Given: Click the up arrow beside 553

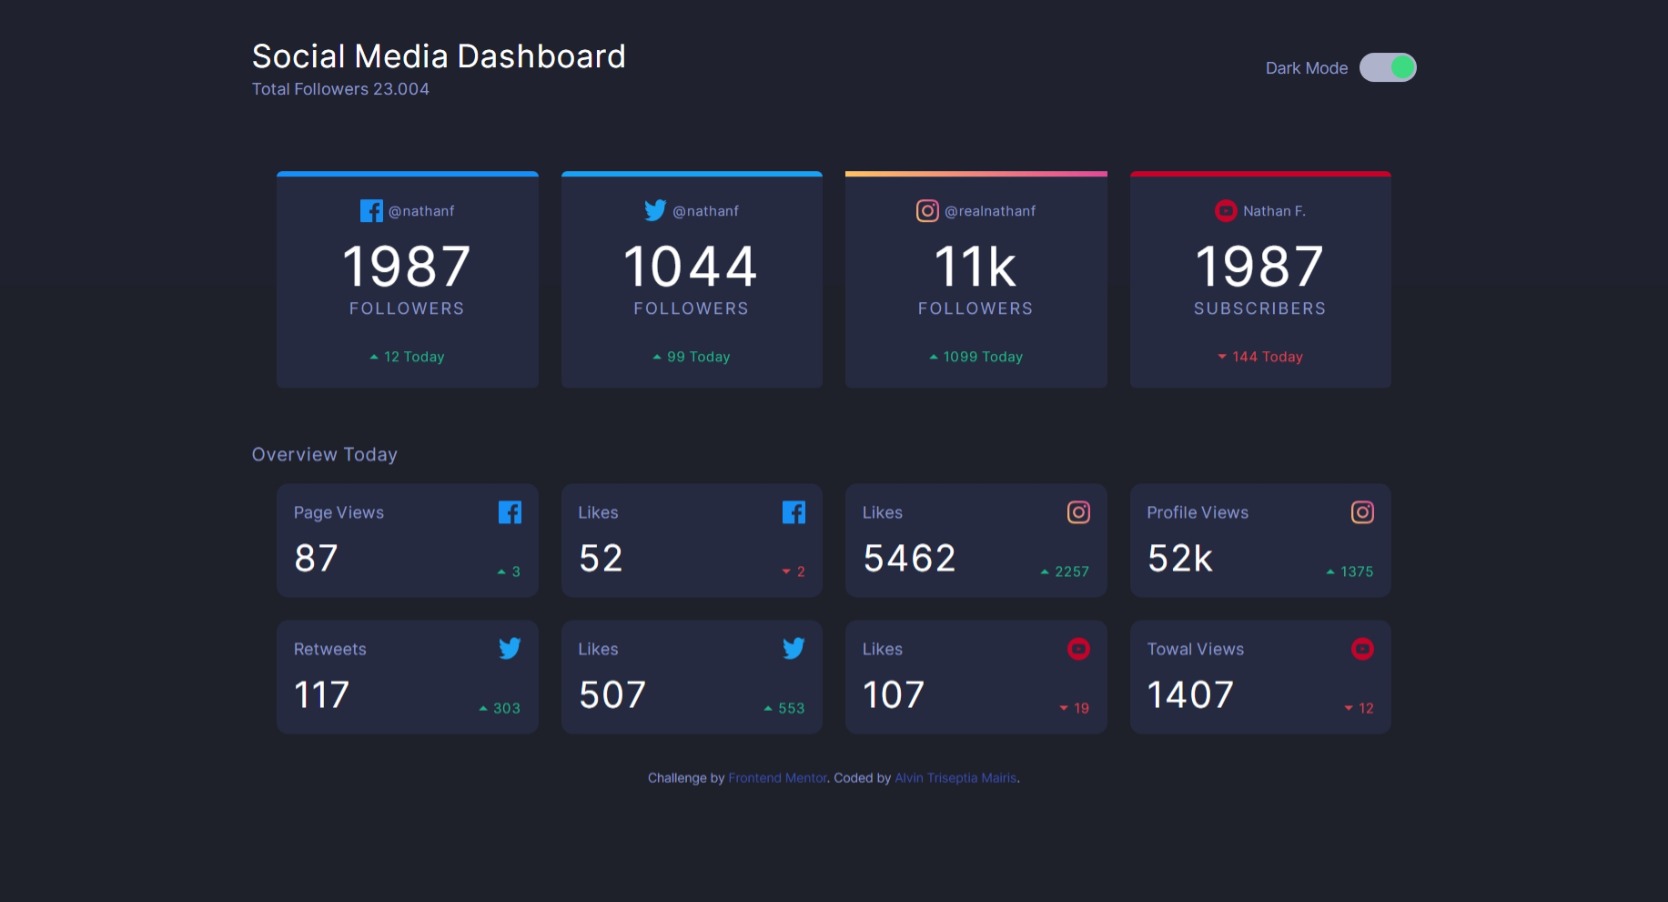Looking at the screenshot, I should (768, 709).
